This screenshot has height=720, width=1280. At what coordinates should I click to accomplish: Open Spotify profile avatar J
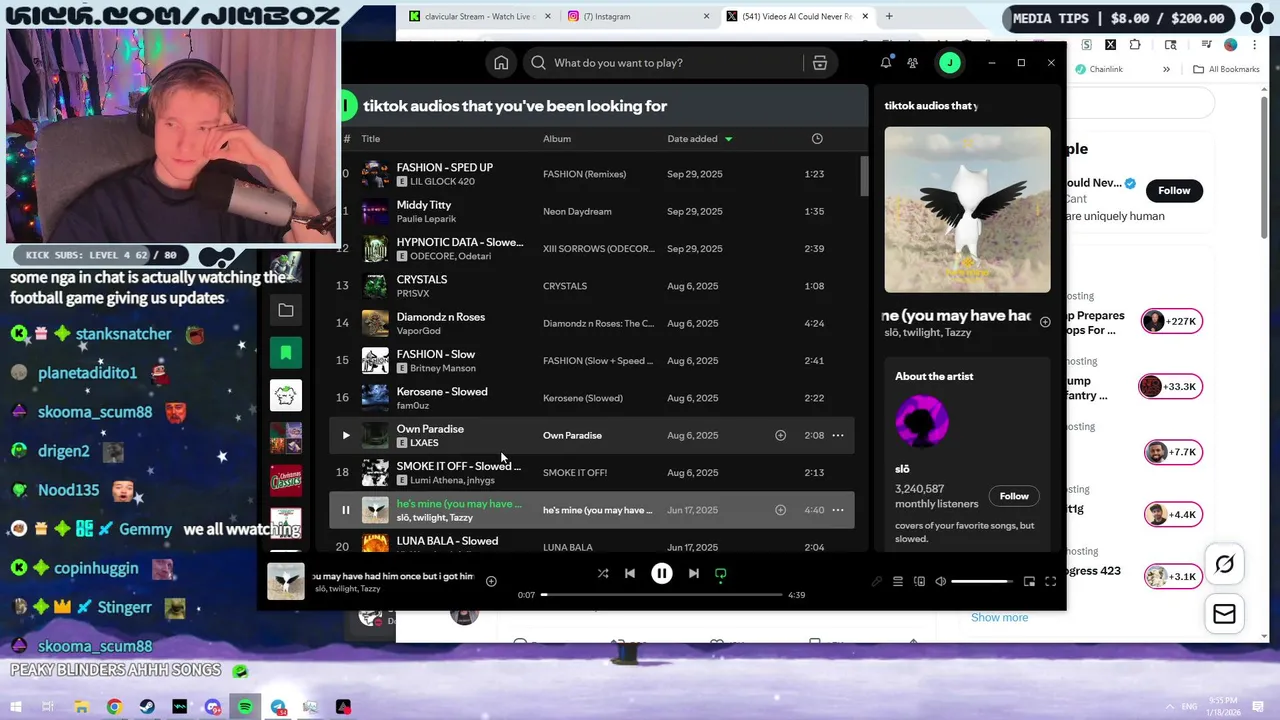[x=949, y=63]
